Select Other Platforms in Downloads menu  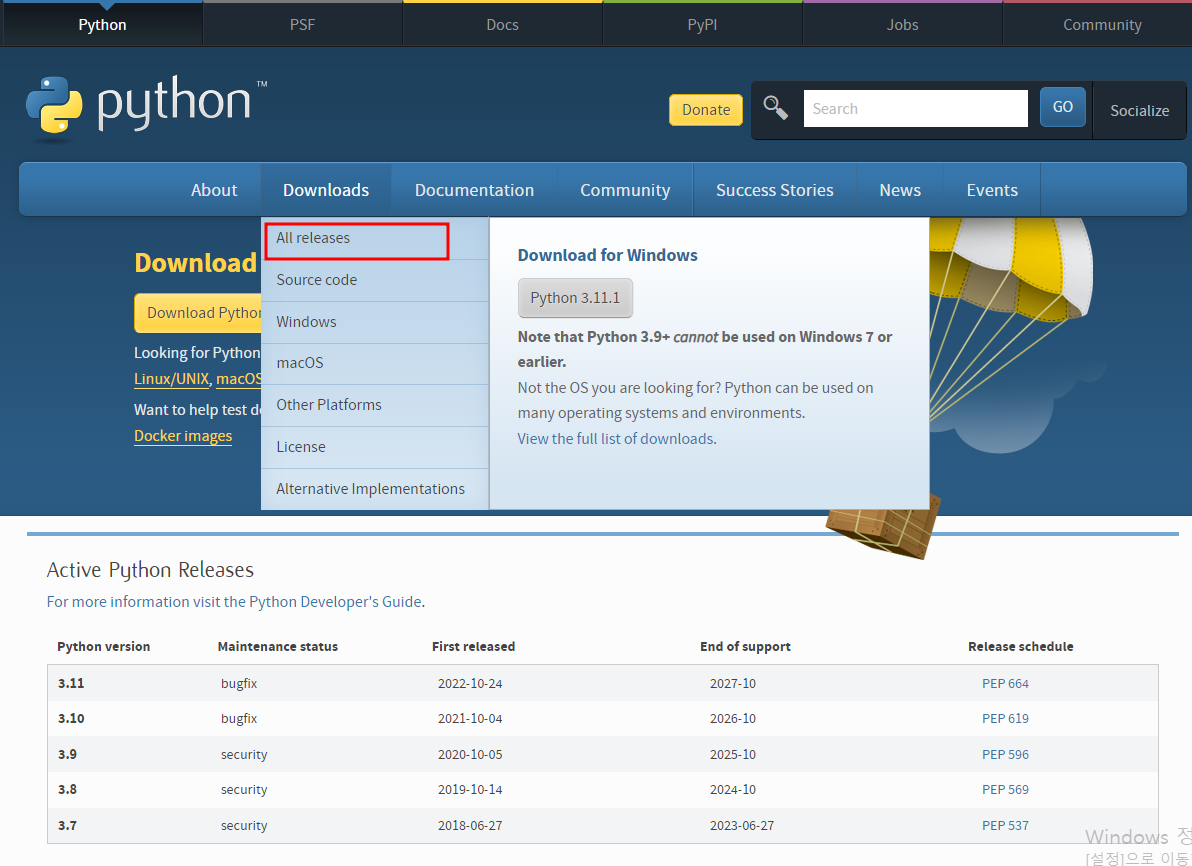[374, 404]
